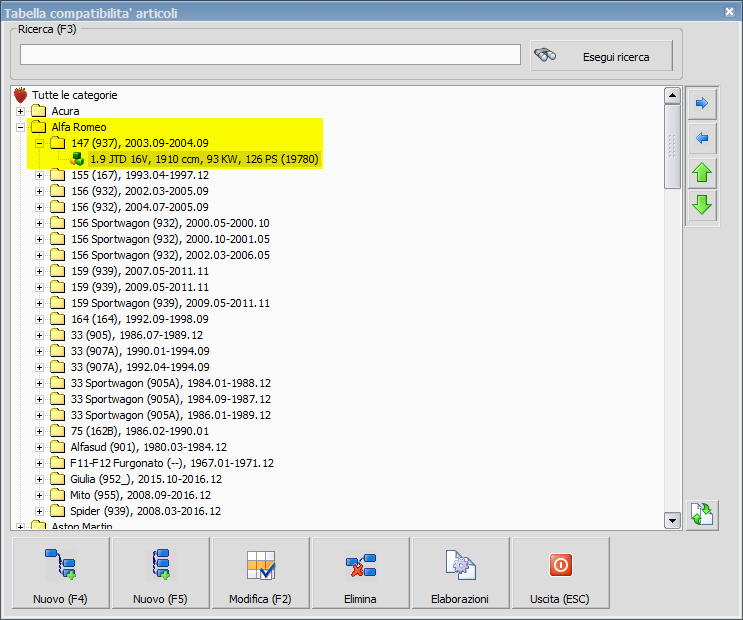Expand the Mito (955) node
Screen dimensions: 743x620
(39, 495)
